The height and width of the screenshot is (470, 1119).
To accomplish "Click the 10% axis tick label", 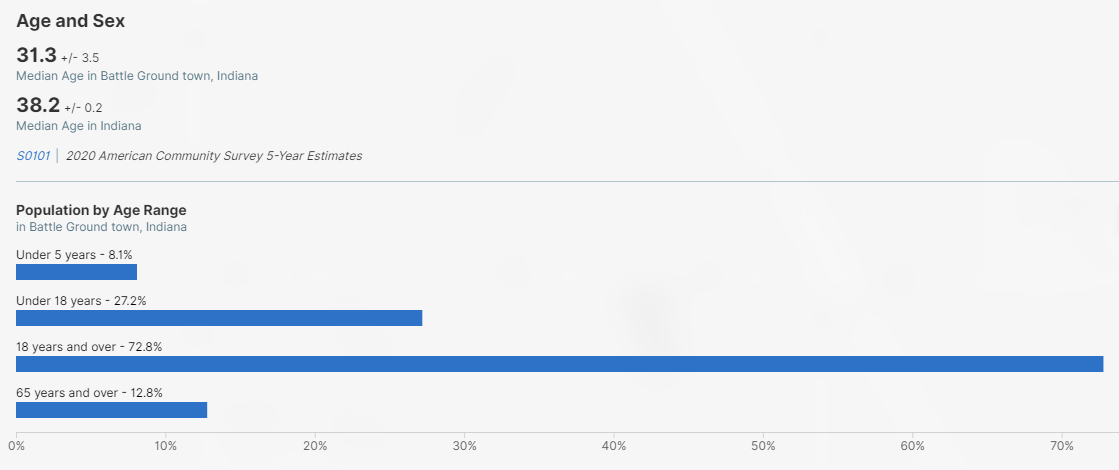I will 166,445.
